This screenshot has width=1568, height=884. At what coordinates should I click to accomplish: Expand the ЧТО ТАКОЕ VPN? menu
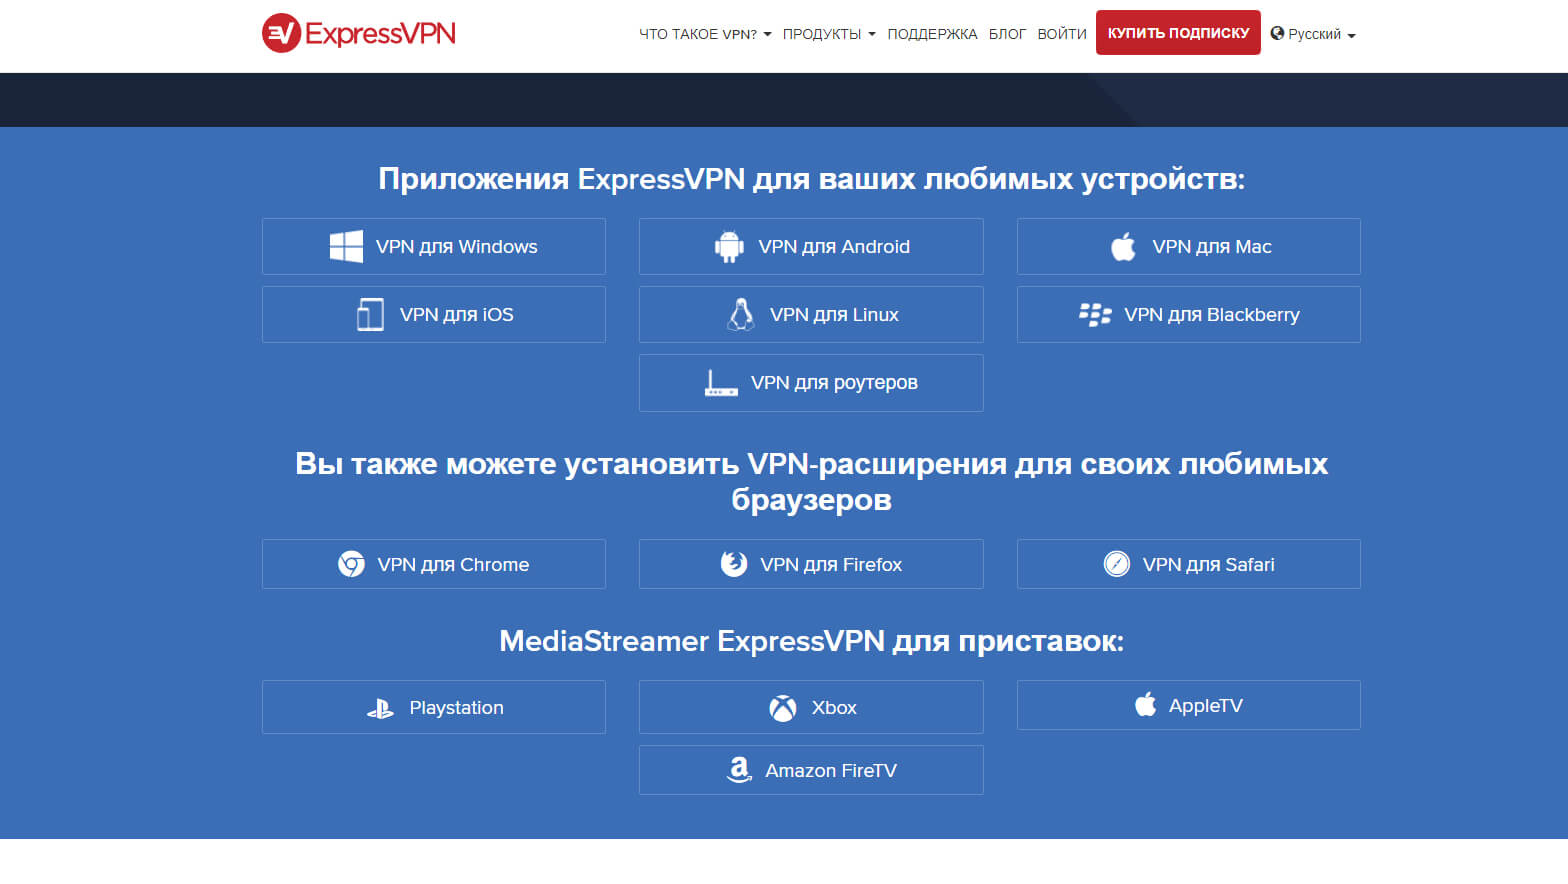pos(705,34)
